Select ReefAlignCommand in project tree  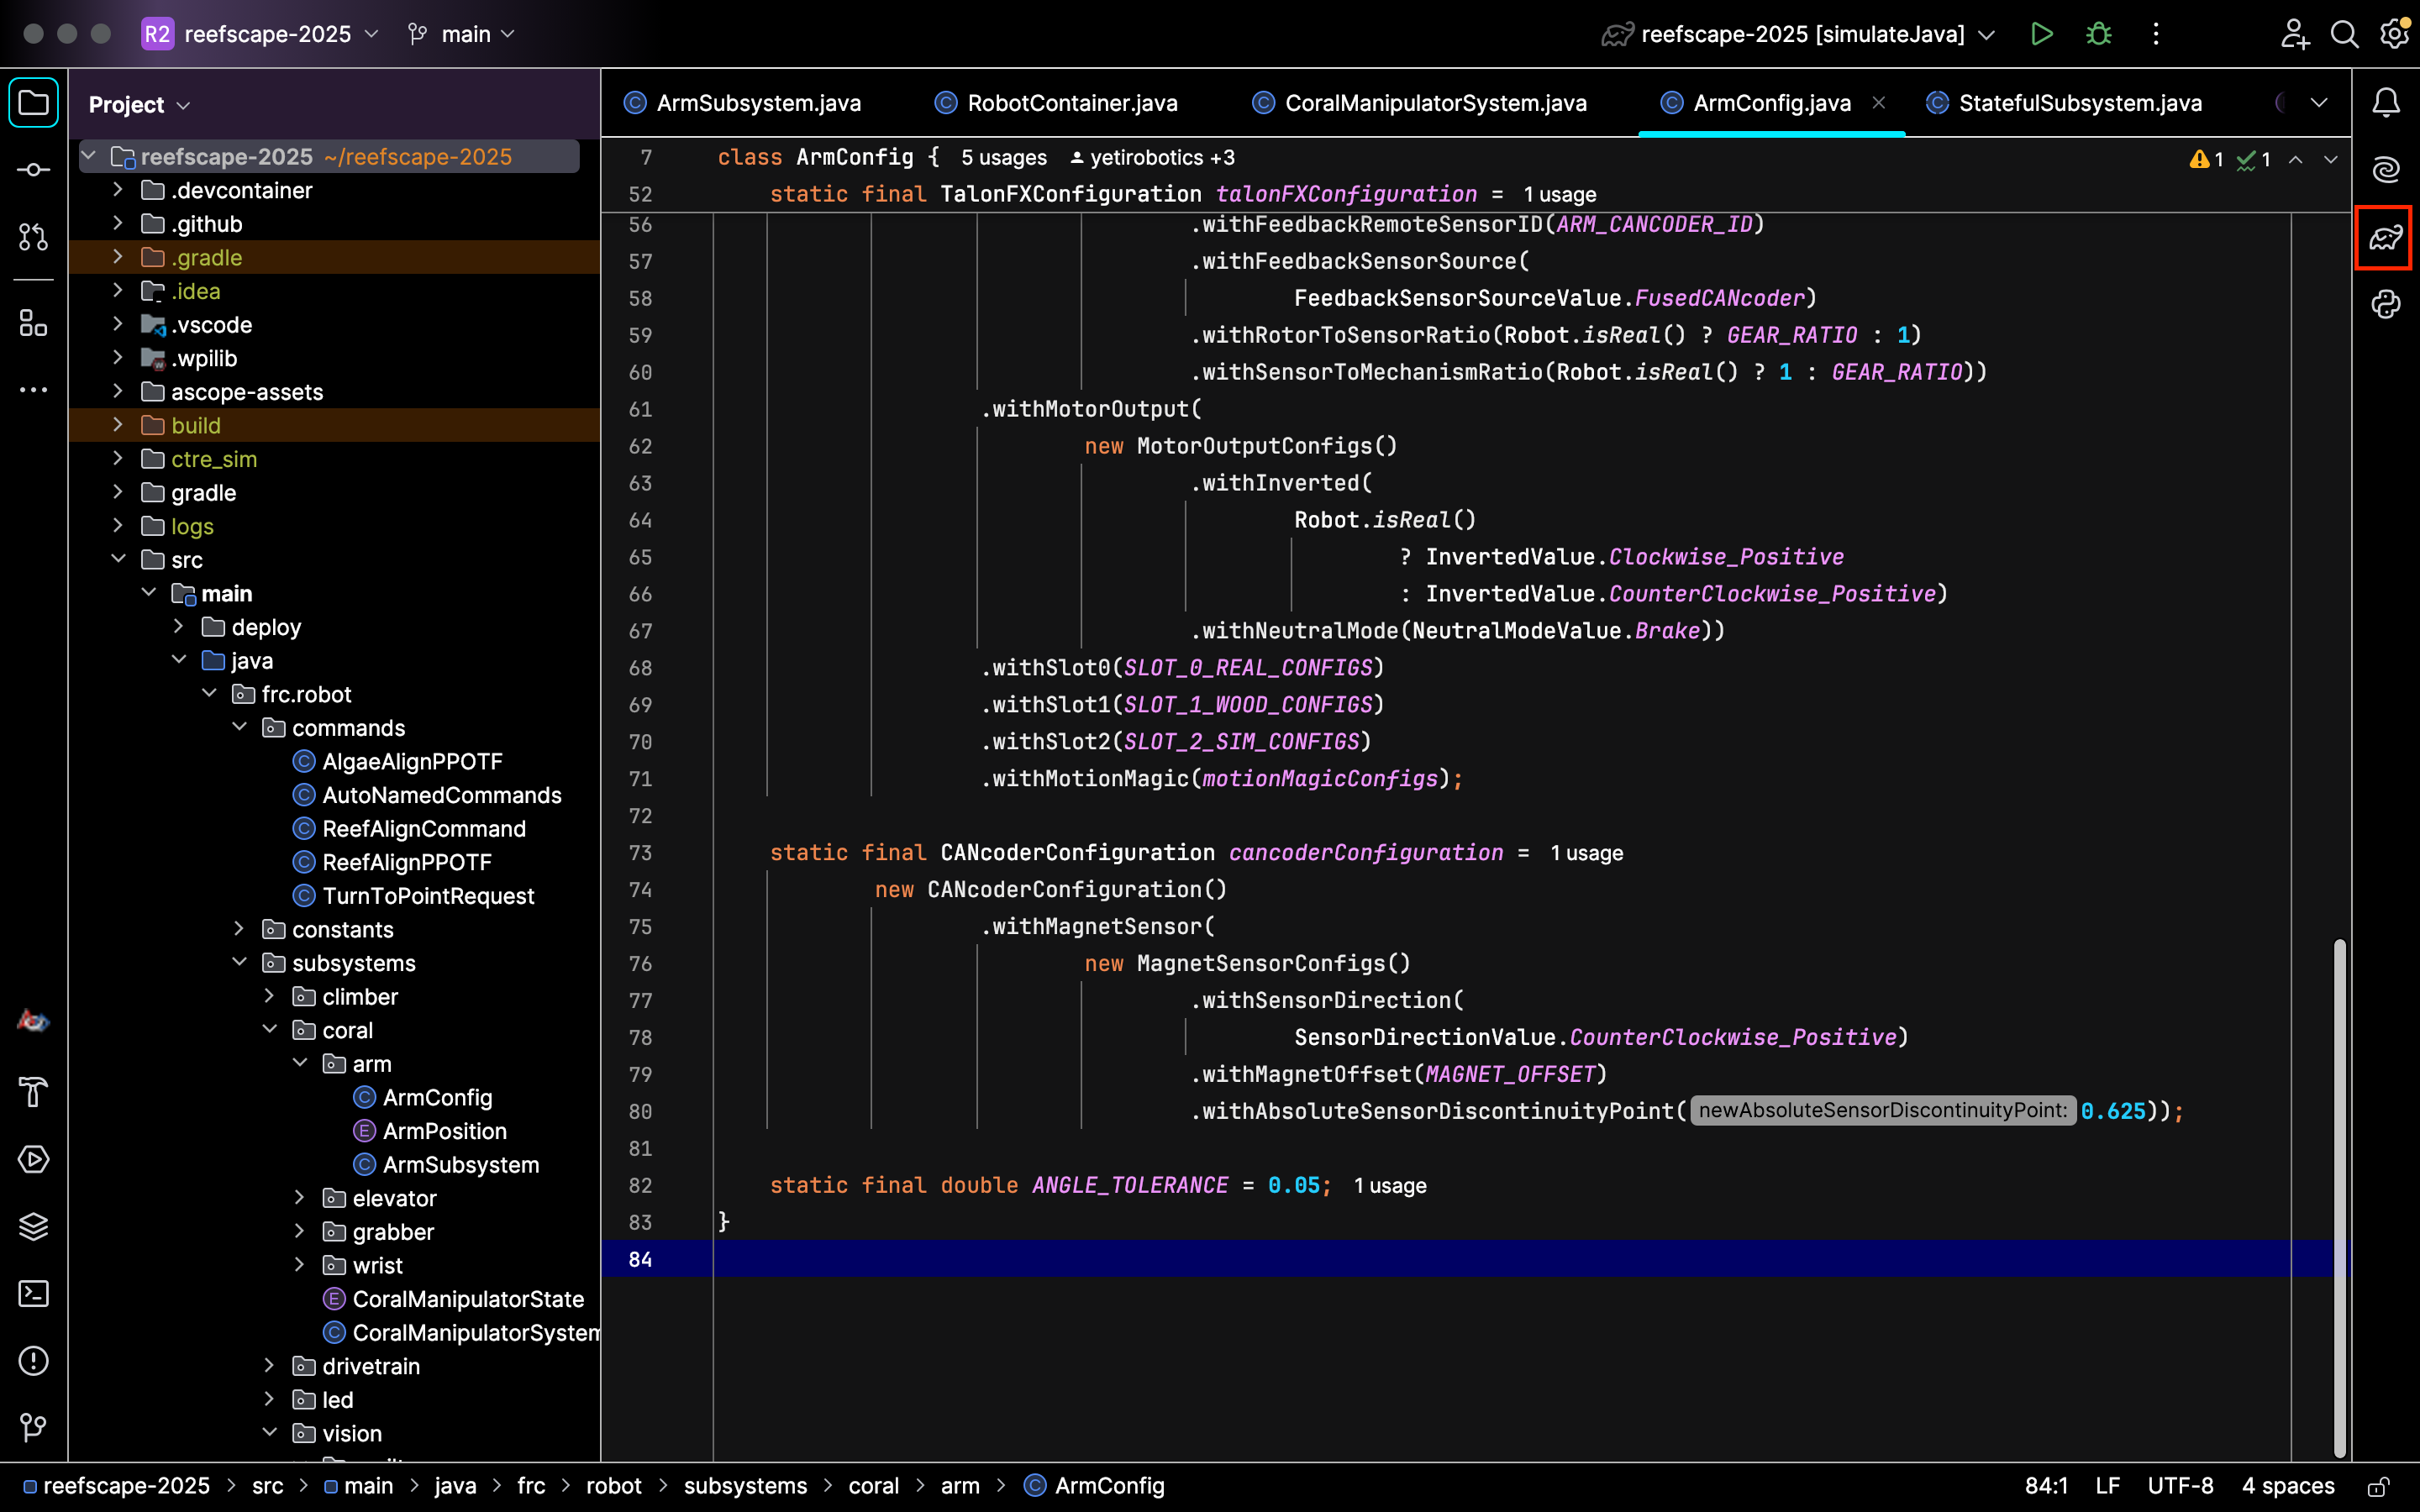[424, 829]
